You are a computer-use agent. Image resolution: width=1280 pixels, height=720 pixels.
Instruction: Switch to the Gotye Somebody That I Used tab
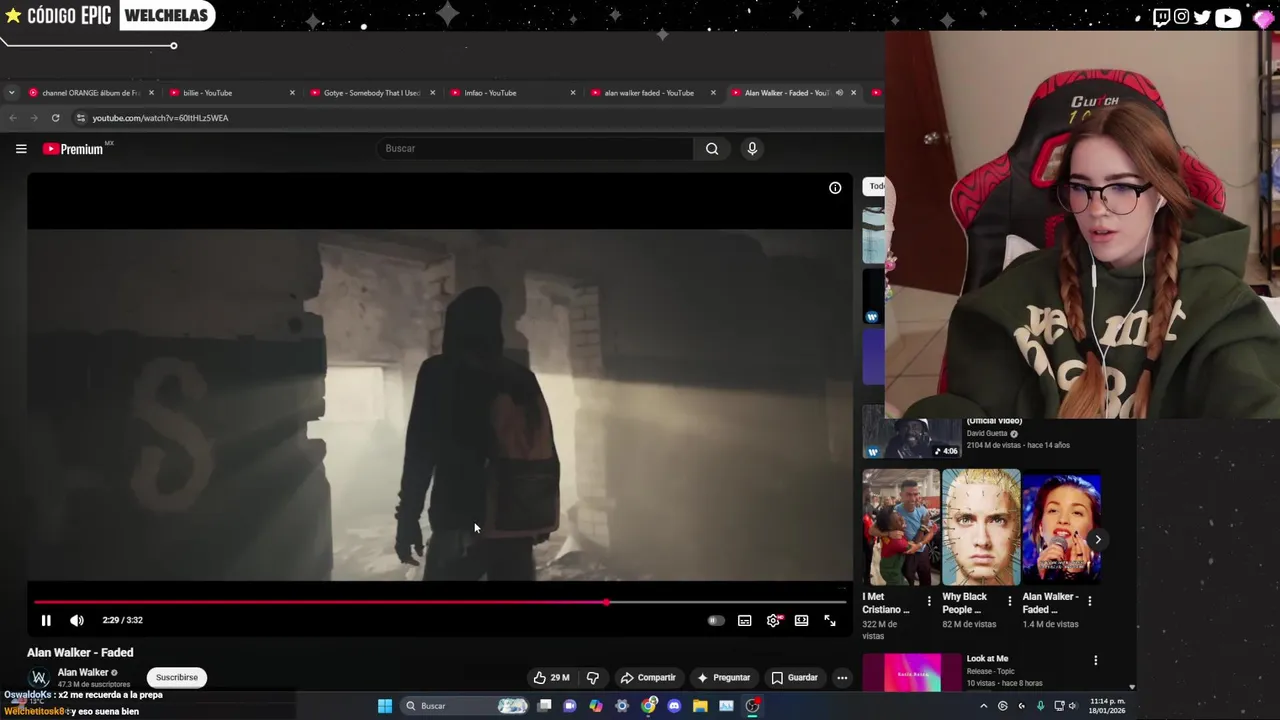tap(372, 93)
